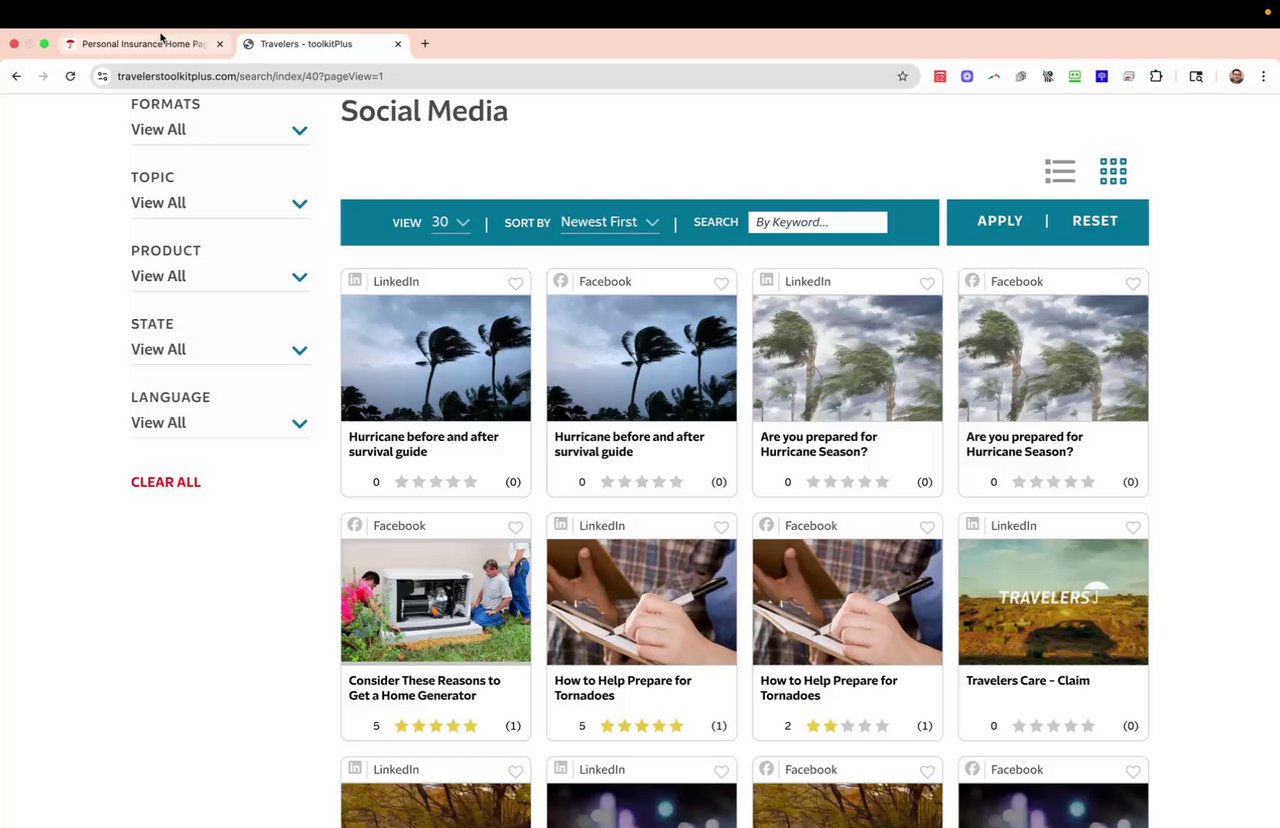Expand the State View All filter
Screen dimensions: 1280x828
pos(220,349)
